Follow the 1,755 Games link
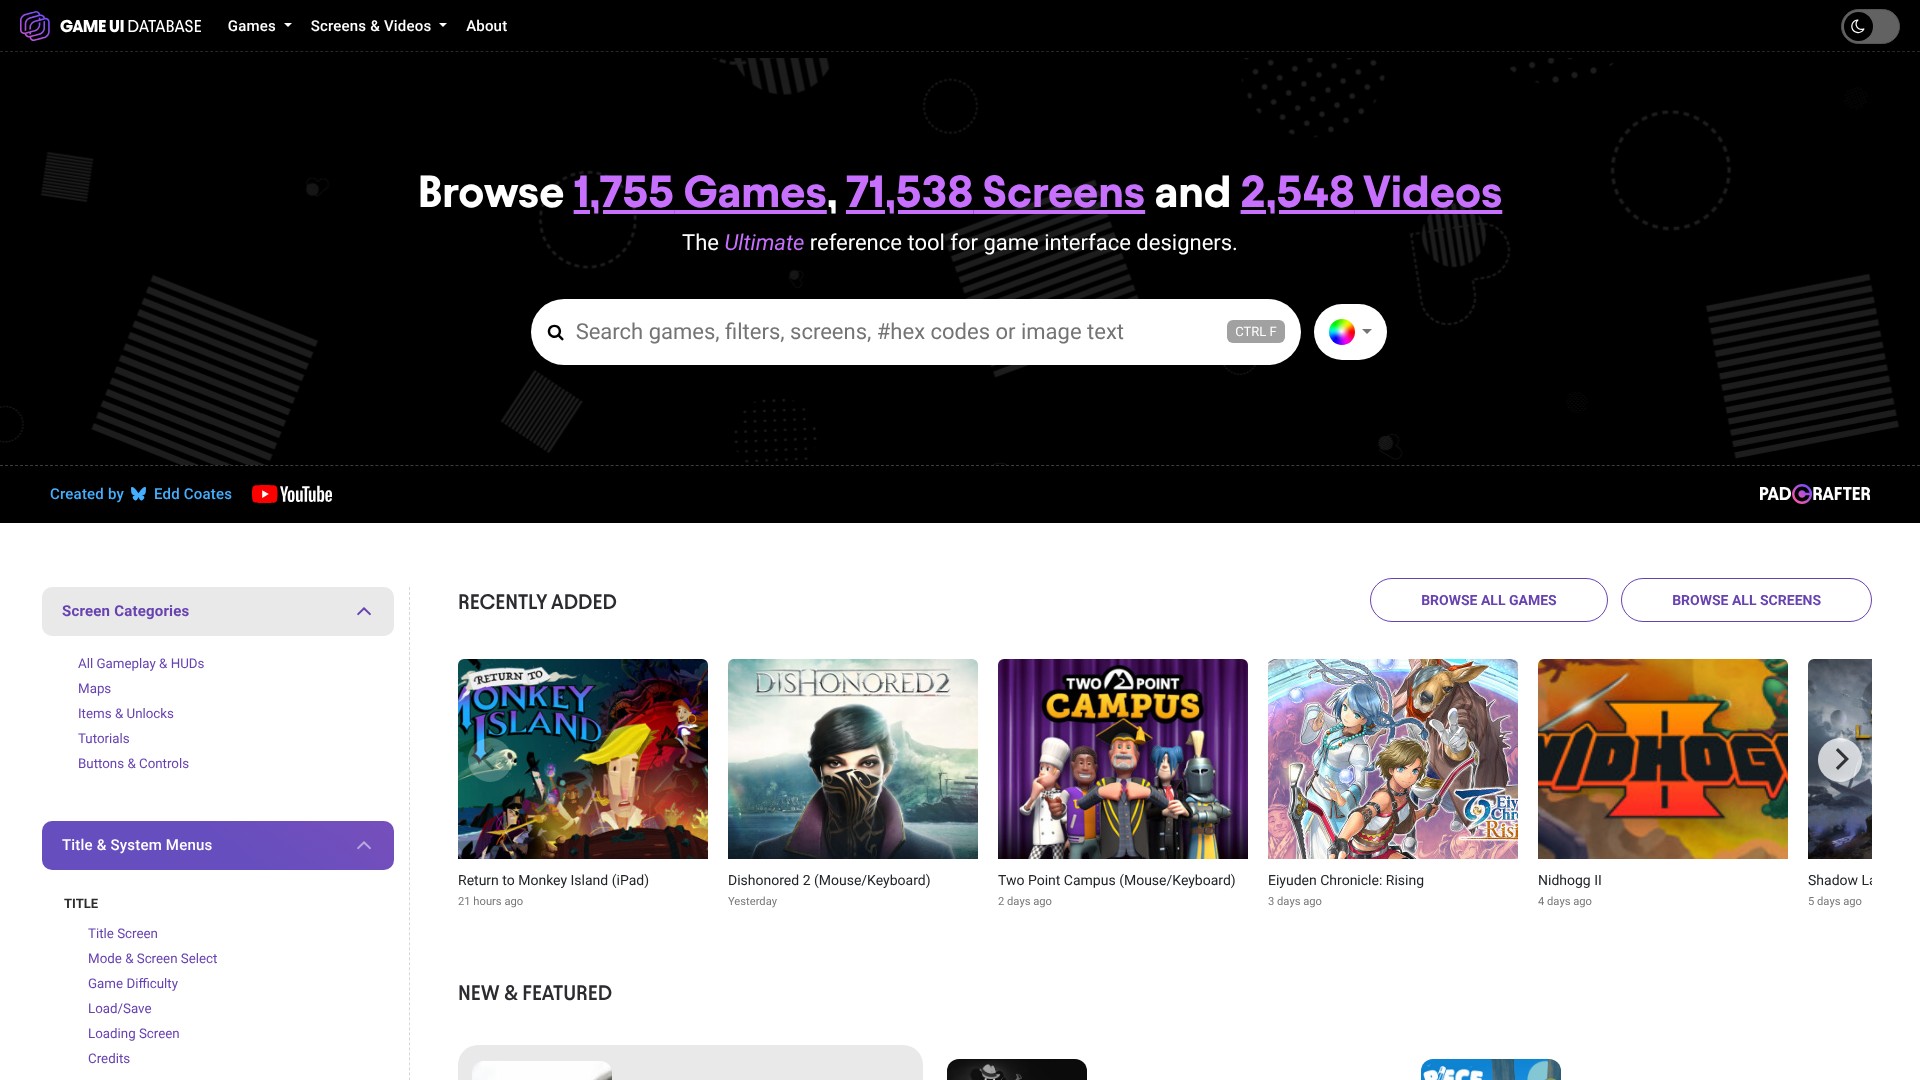Screen dimensions: 1920x1080 coord(700,192)
